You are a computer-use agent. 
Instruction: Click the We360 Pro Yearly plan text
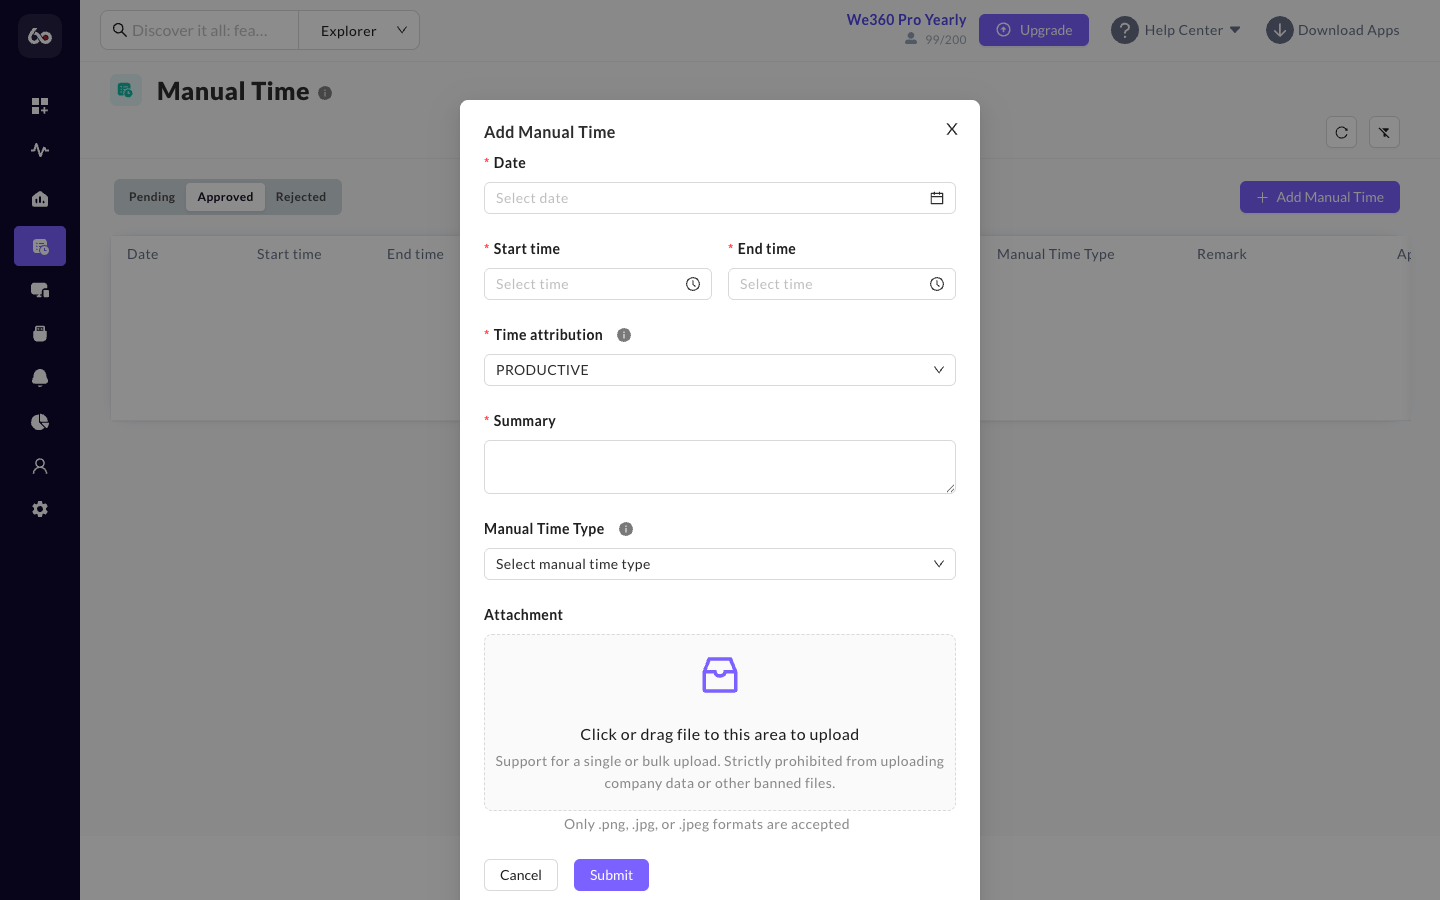[x=906, y=20]
